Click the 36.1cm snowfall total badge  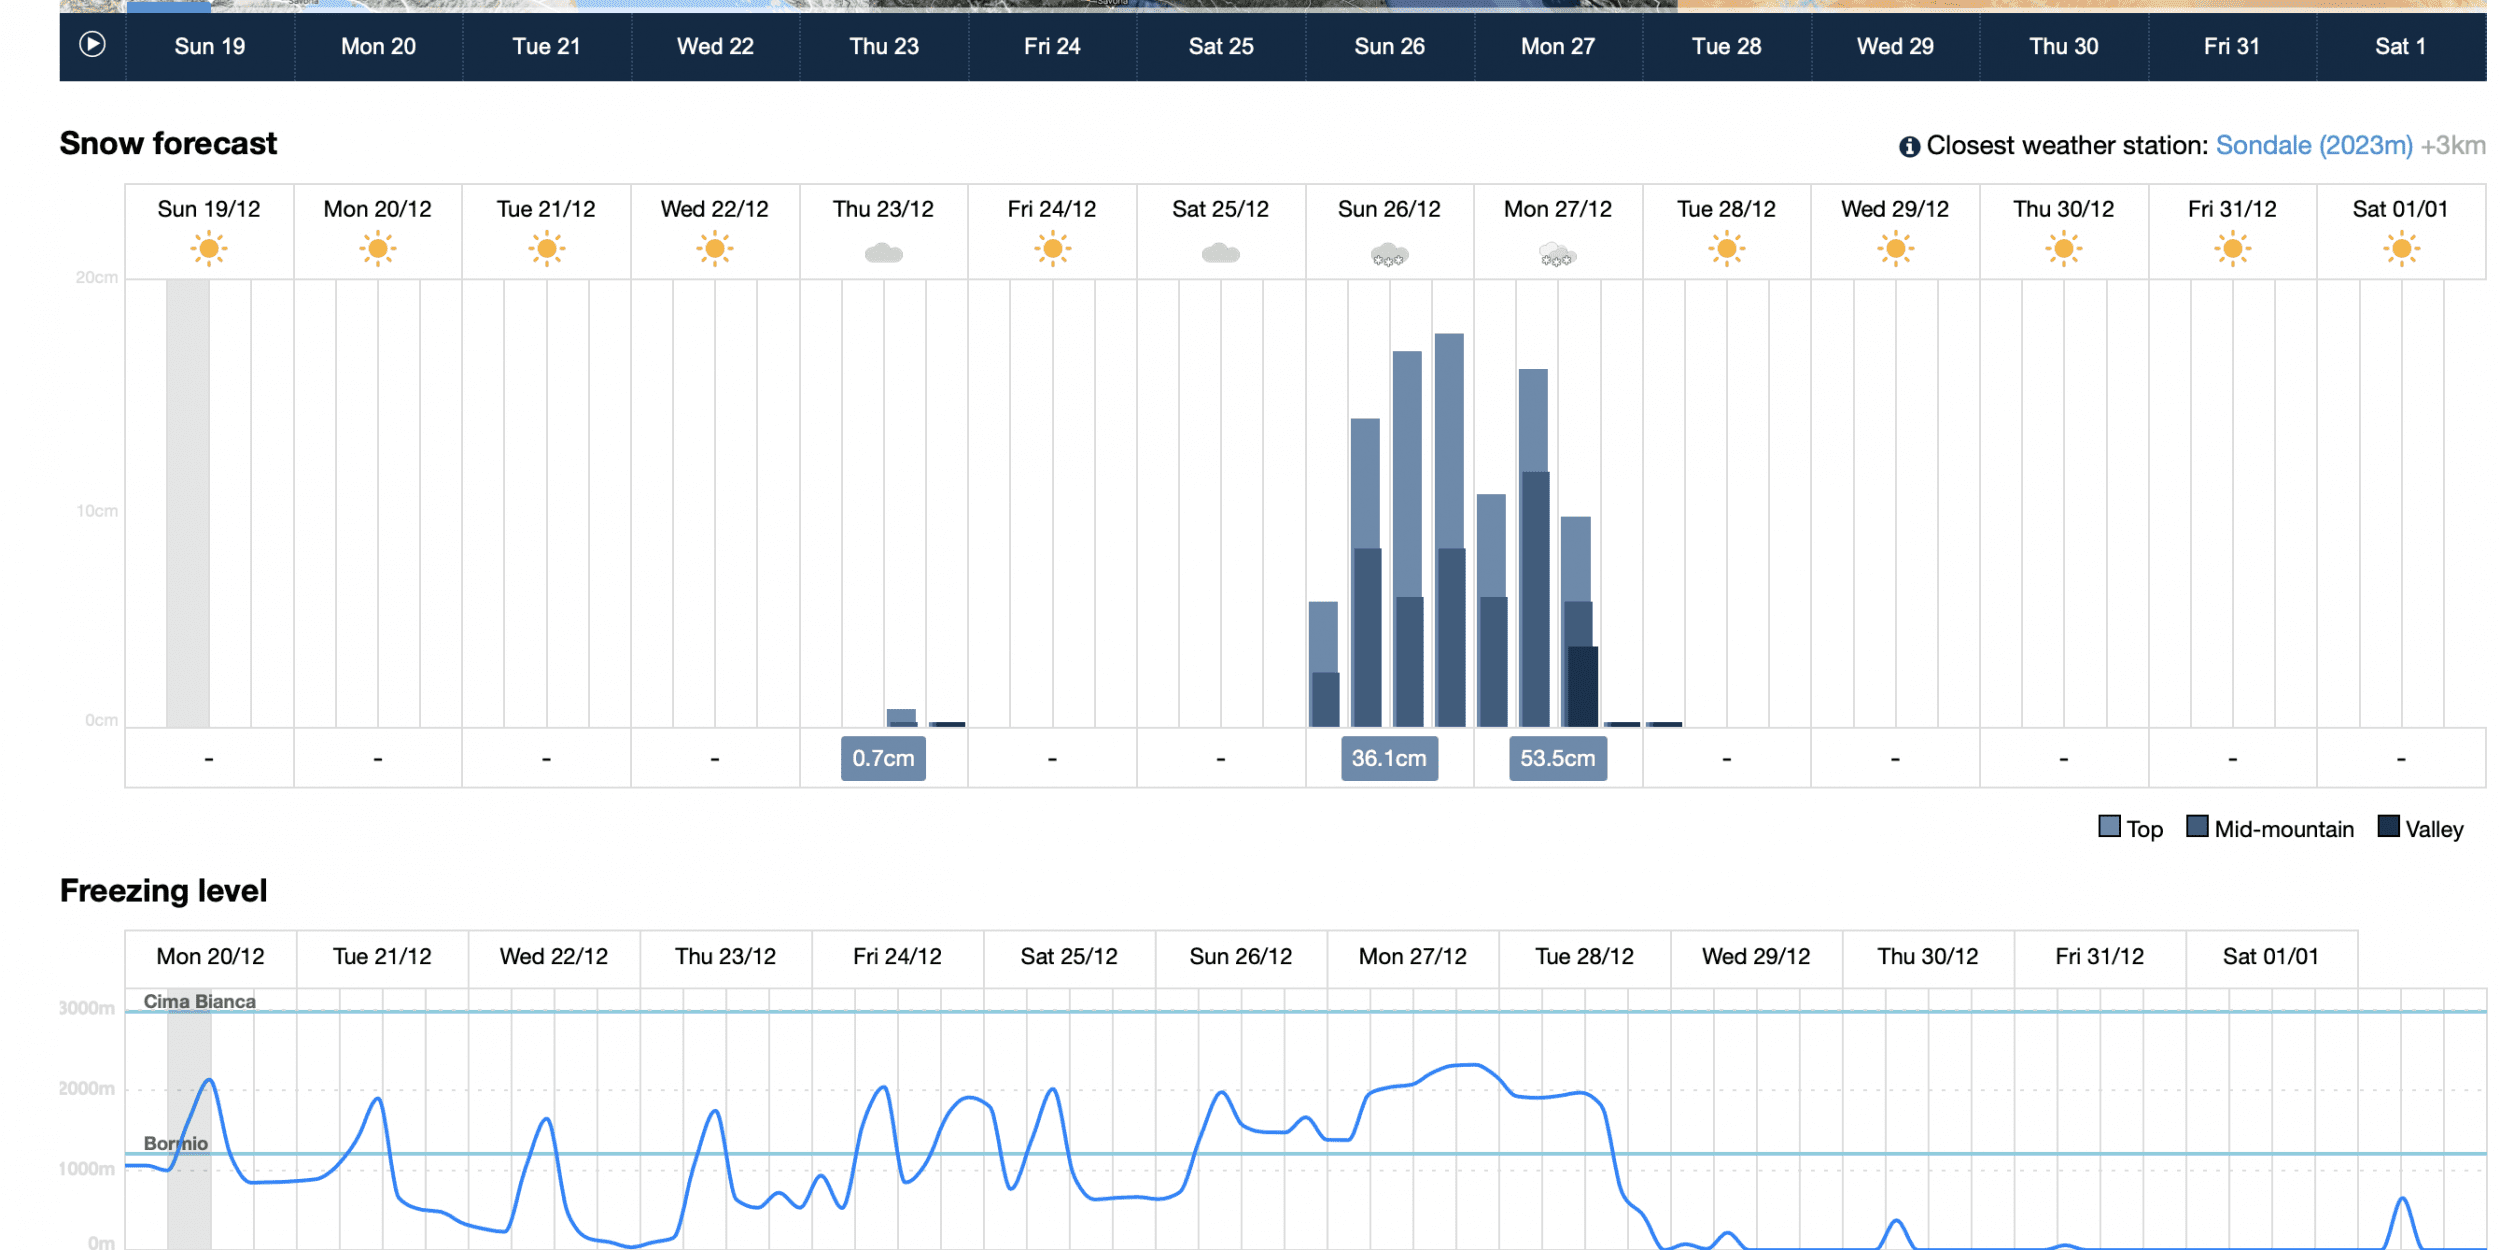[x=1388, y=759]
